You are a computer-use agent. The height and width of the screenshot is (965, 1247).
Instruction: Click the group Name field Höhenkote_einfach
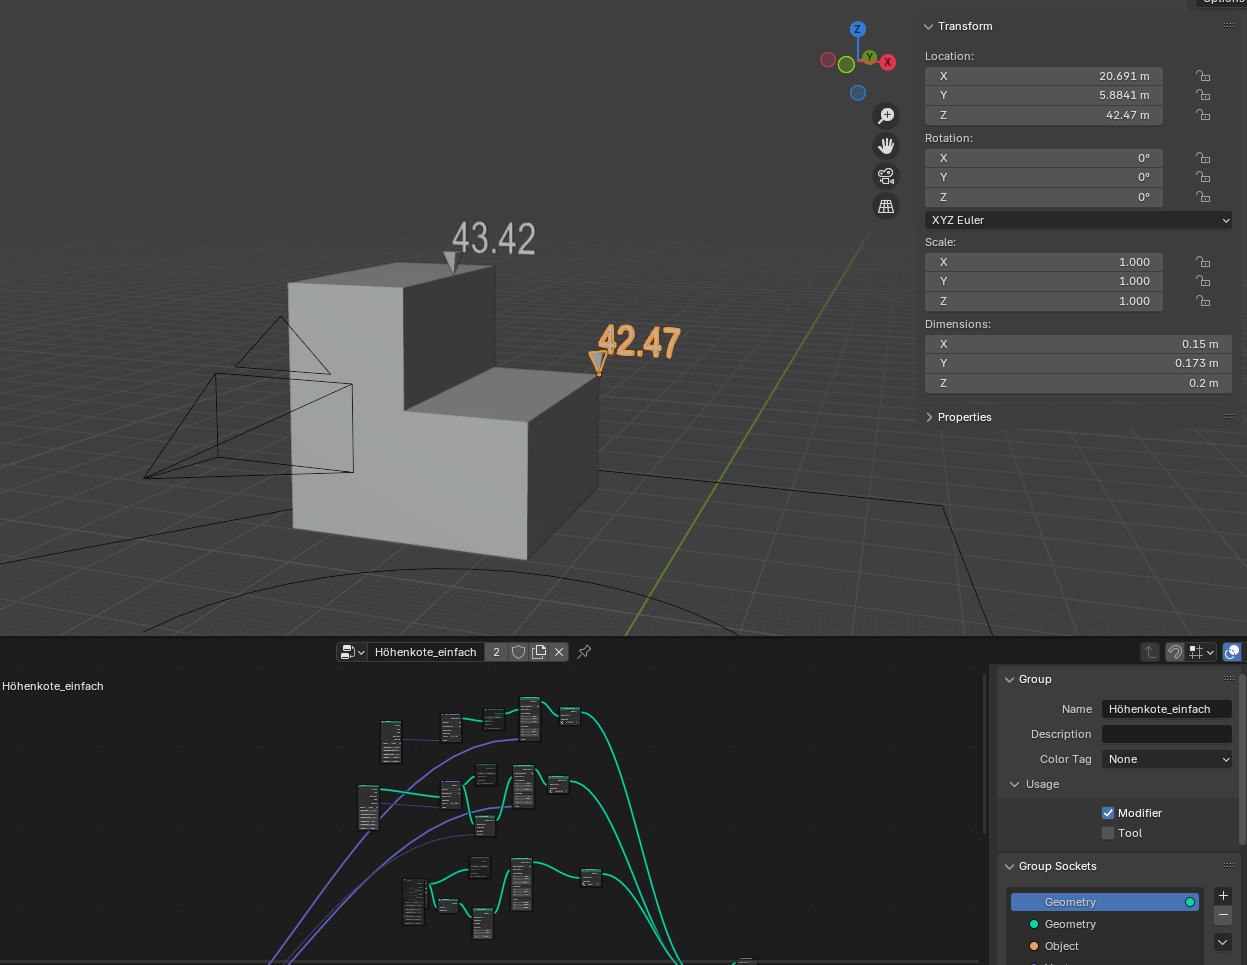pyautogui.click(x=1167, y=709)
